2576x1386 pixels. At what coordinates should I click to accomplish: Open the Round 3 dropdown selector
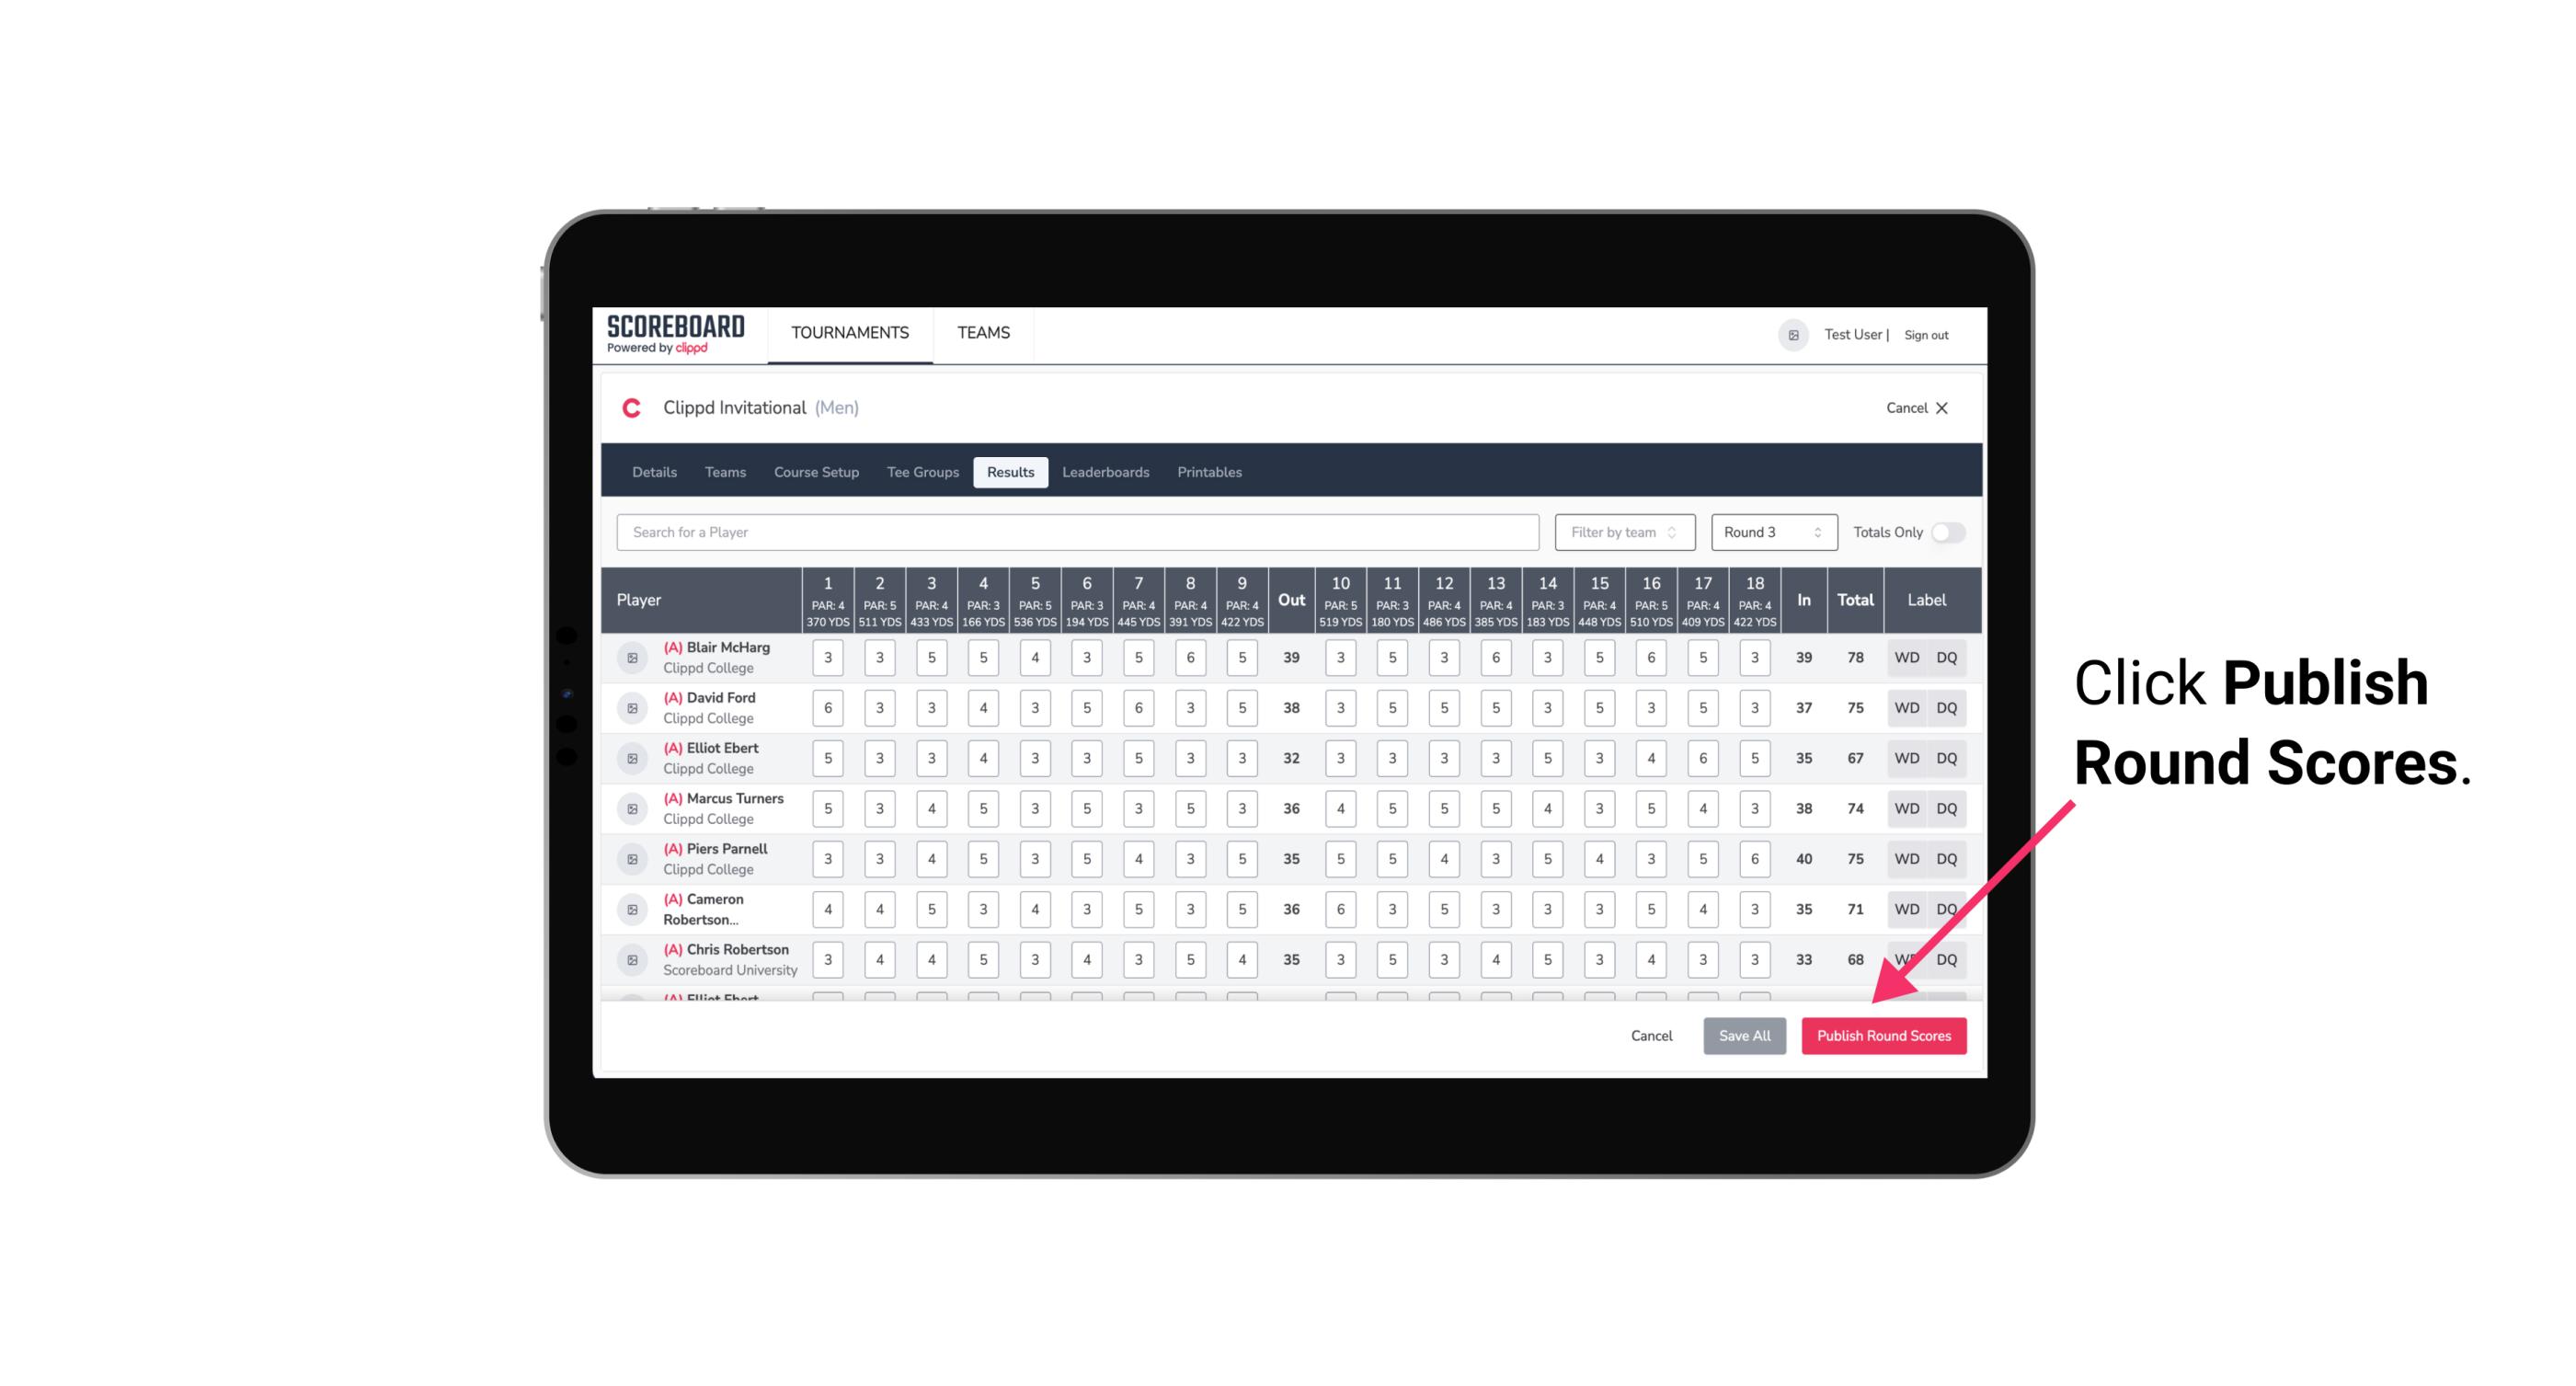point(1769,533)
